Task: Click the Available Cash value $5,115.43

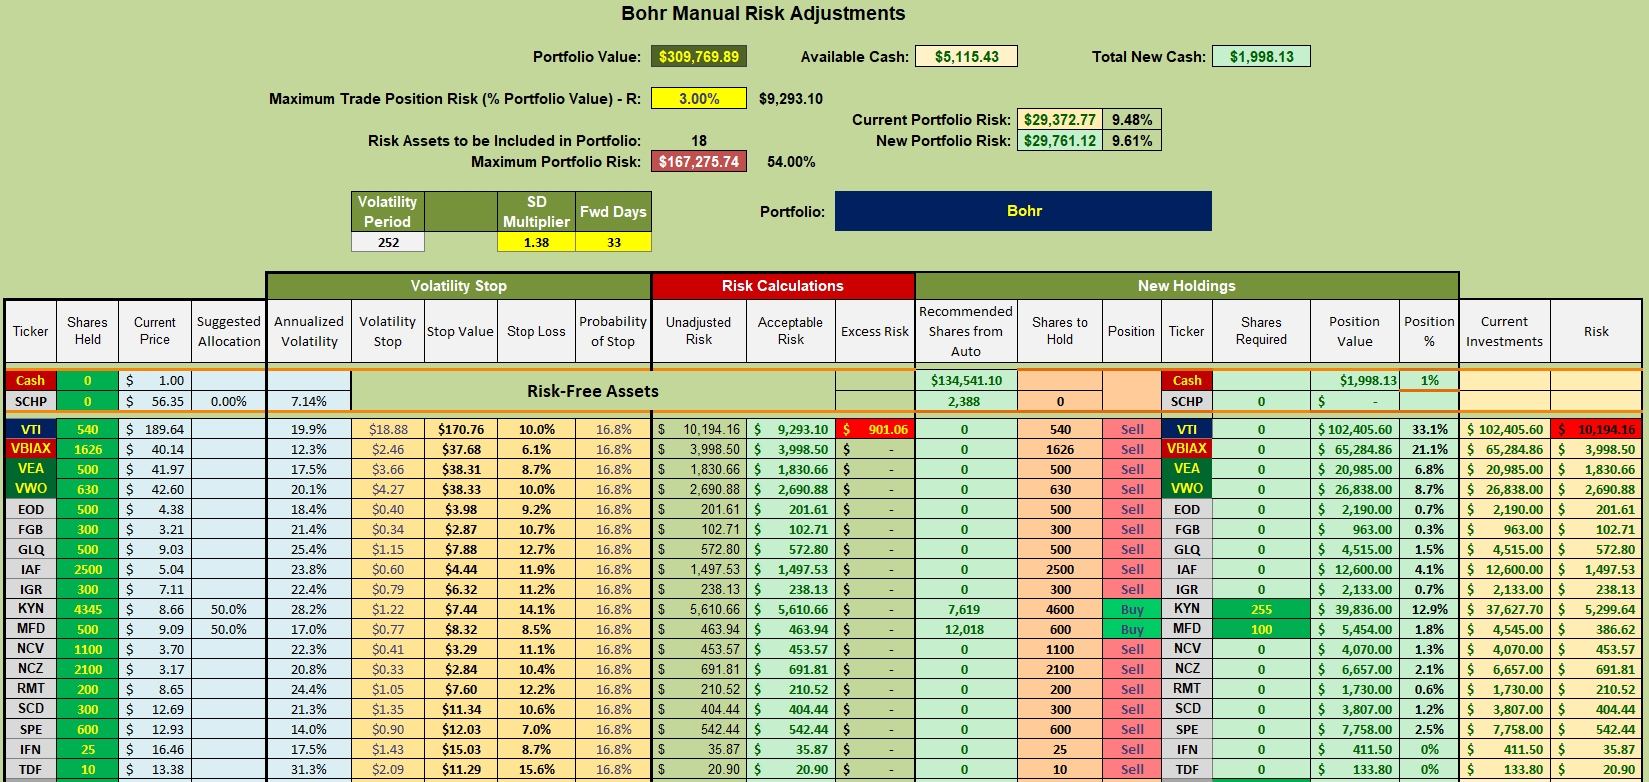Action: coord(966,57)
